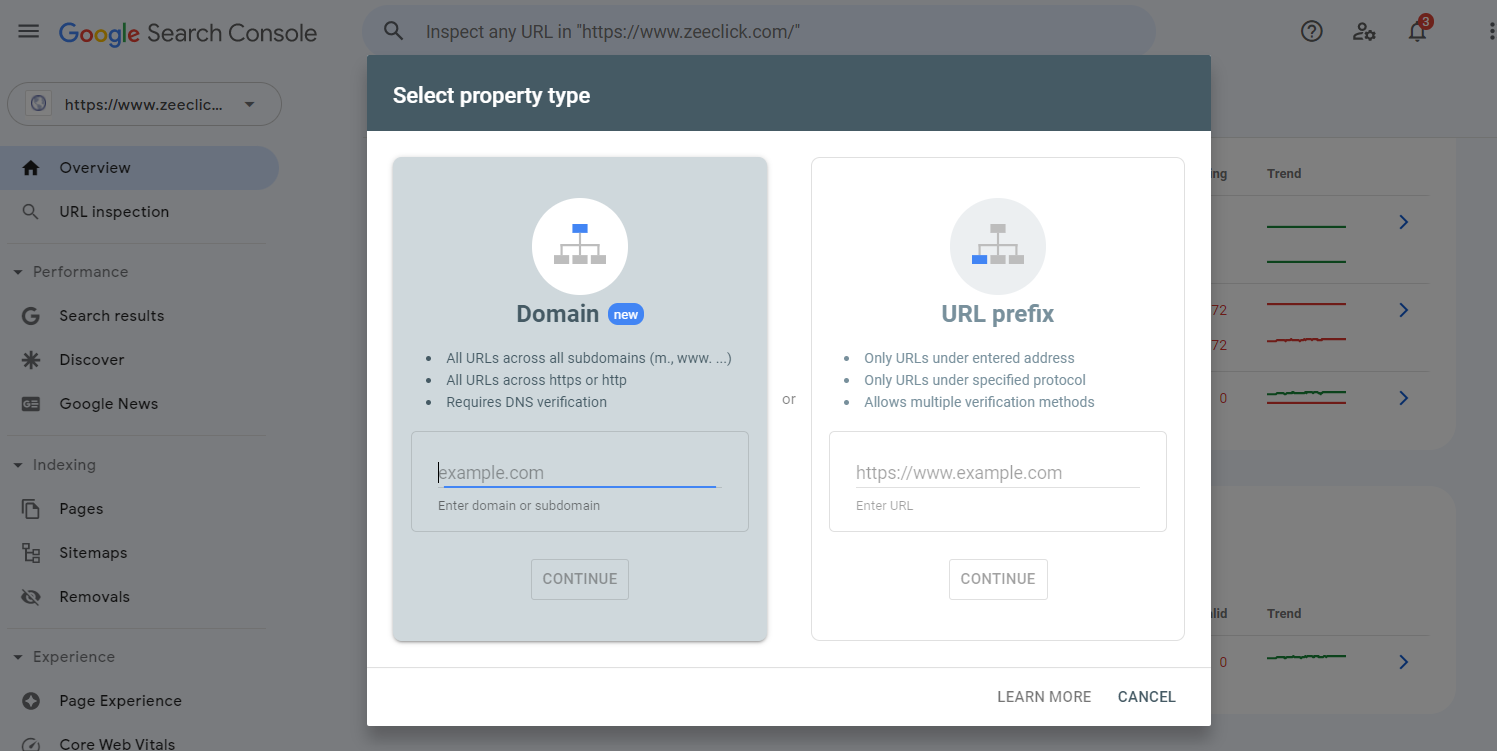The height and width of the screenshot is (751, 1497).
Task: Open the notifications bell
Action: click(1417, 31)
